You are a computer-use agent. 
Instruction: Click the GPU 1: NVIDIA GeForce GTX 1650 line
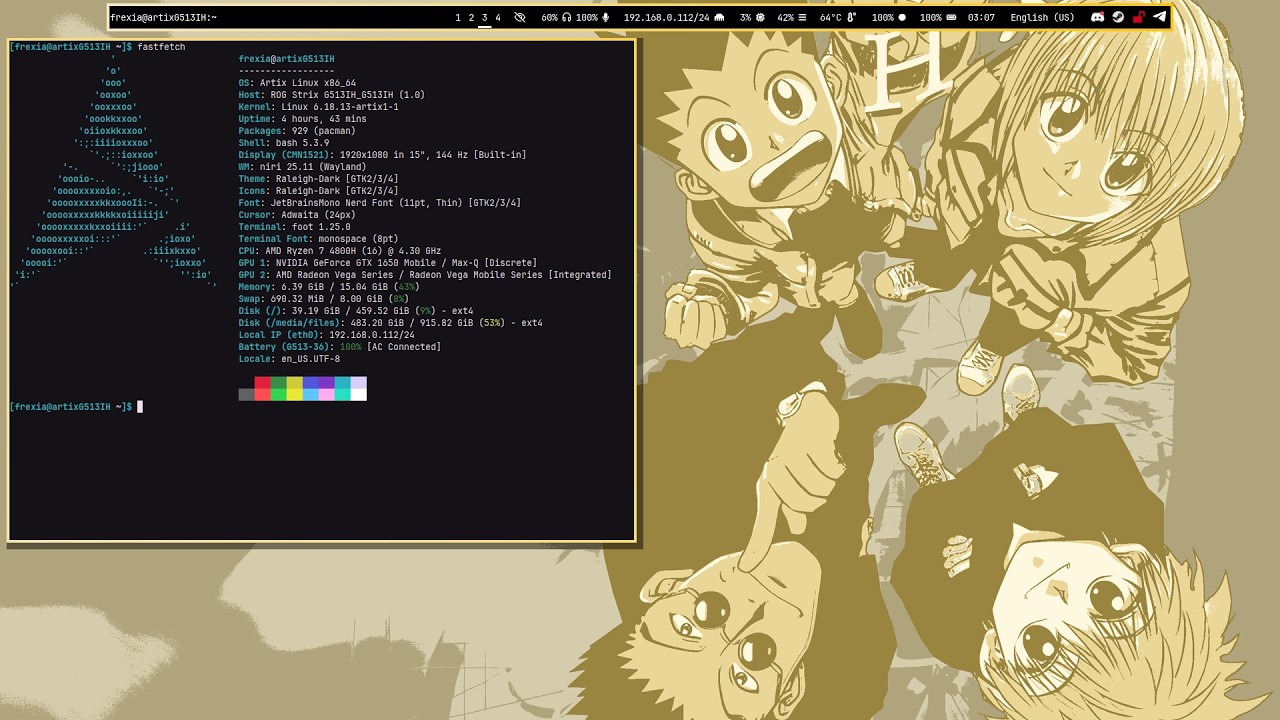(388, 263)
